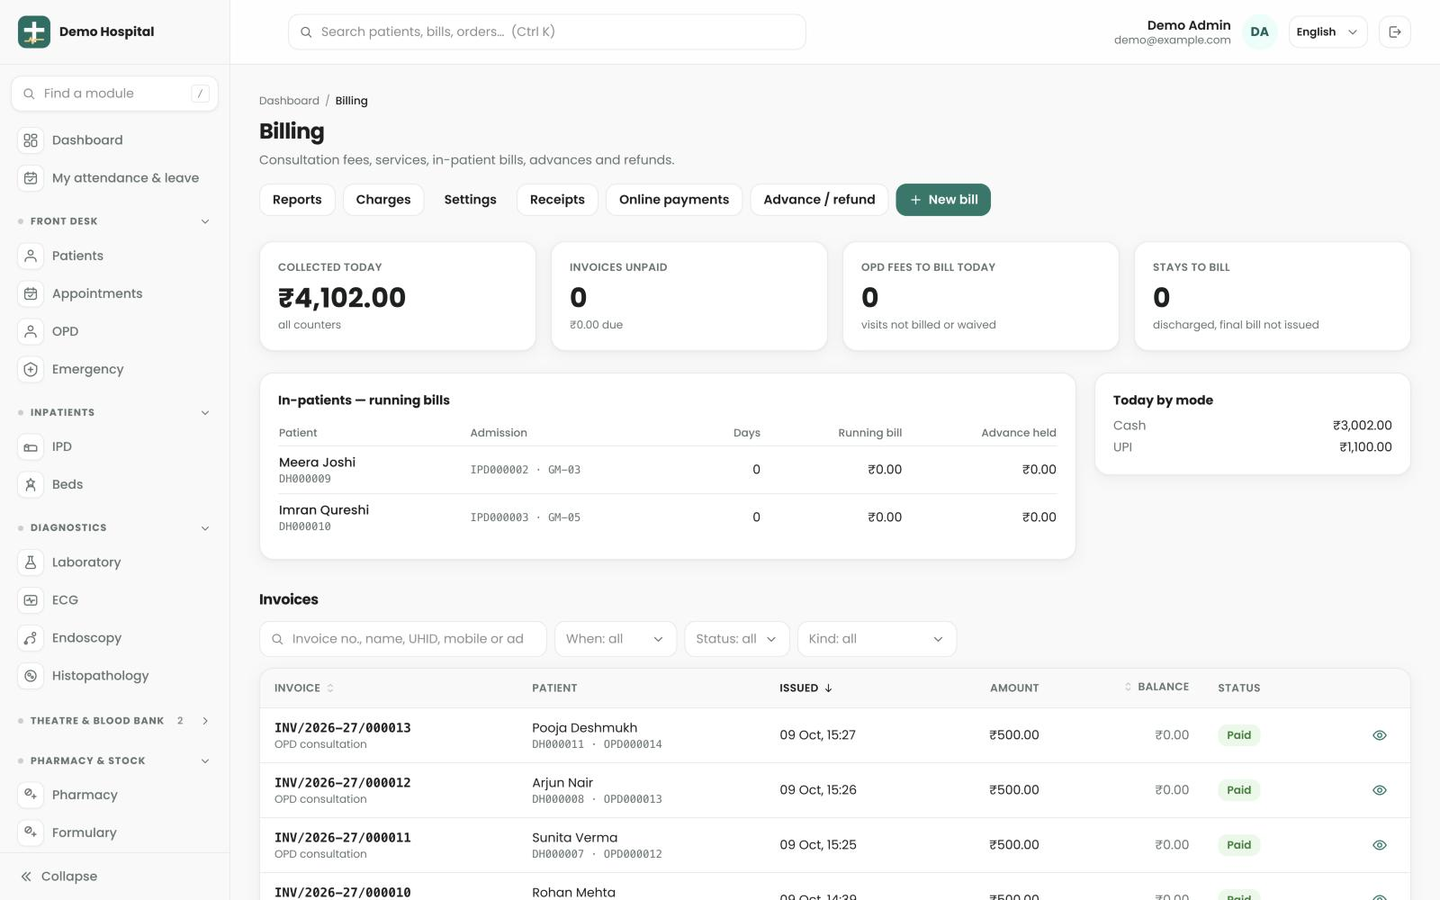The width and height of the screenshot is (1440, 900).
Task: Switch to the Receipts tab
Action: 557,200
